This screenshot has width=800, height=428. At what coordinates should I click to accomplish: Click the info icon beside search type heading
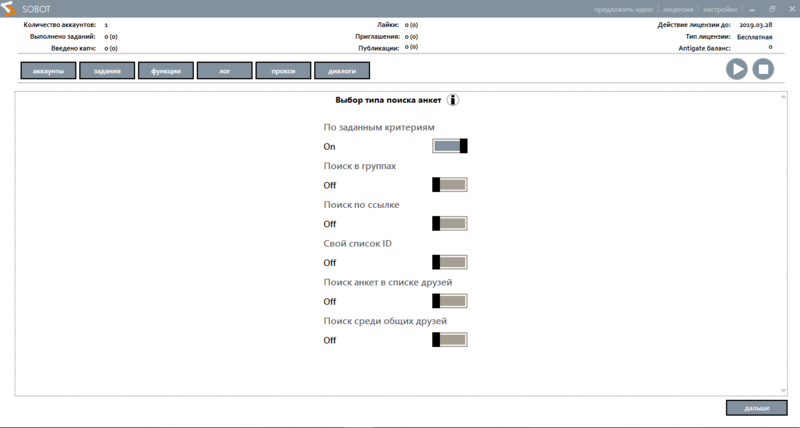tap(453, 100)
